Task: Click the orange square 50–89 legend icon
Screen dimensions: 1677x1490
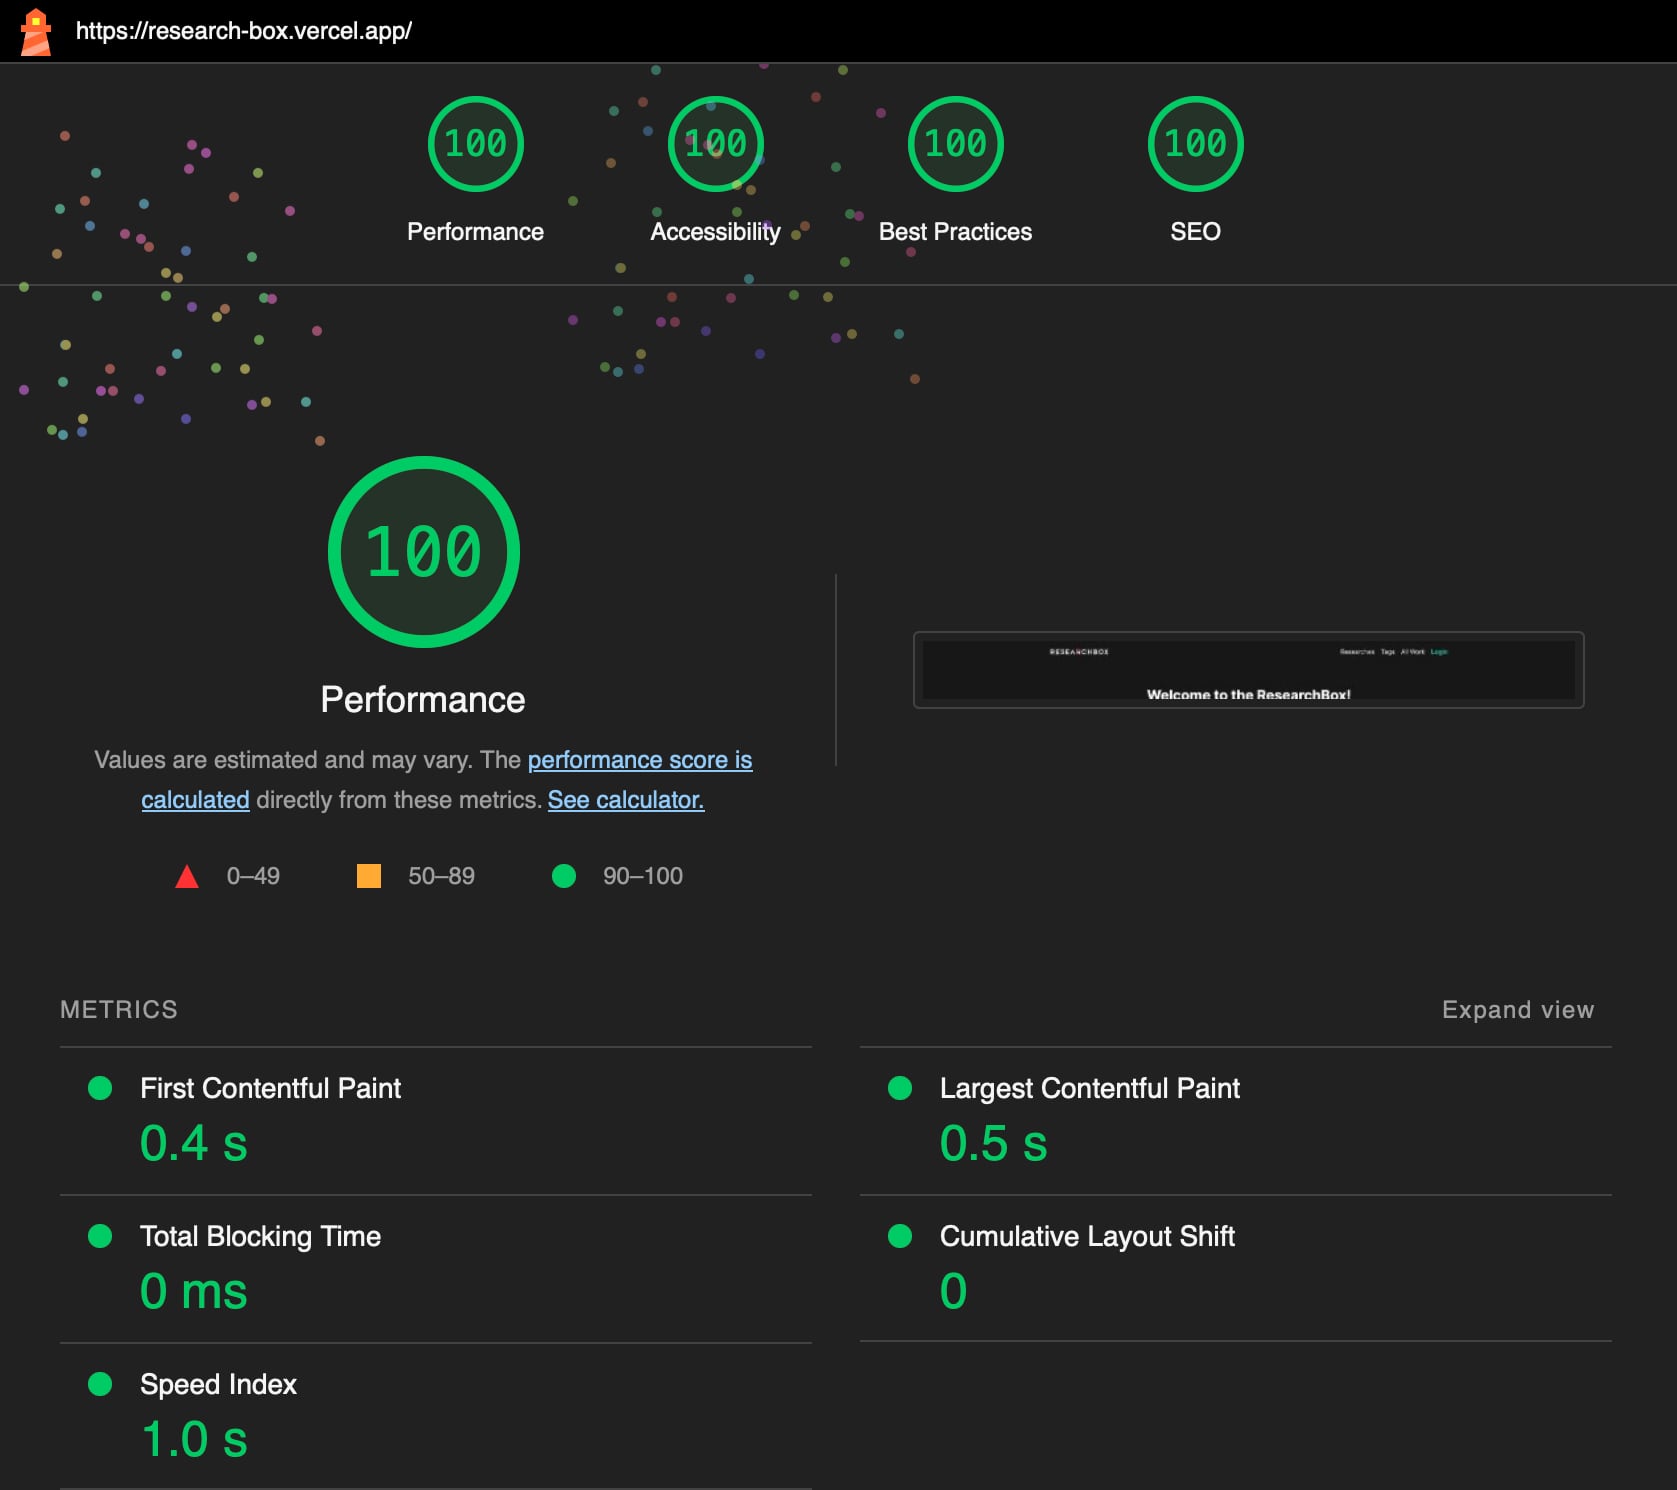Action: [x=369, y=876]
